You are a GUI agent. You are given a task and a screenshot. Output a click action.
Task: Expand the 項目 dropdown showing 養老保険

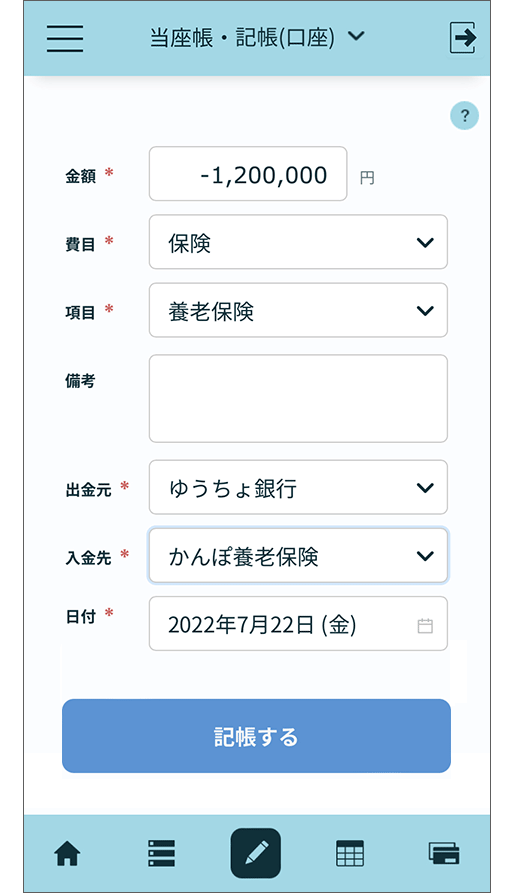298,310
